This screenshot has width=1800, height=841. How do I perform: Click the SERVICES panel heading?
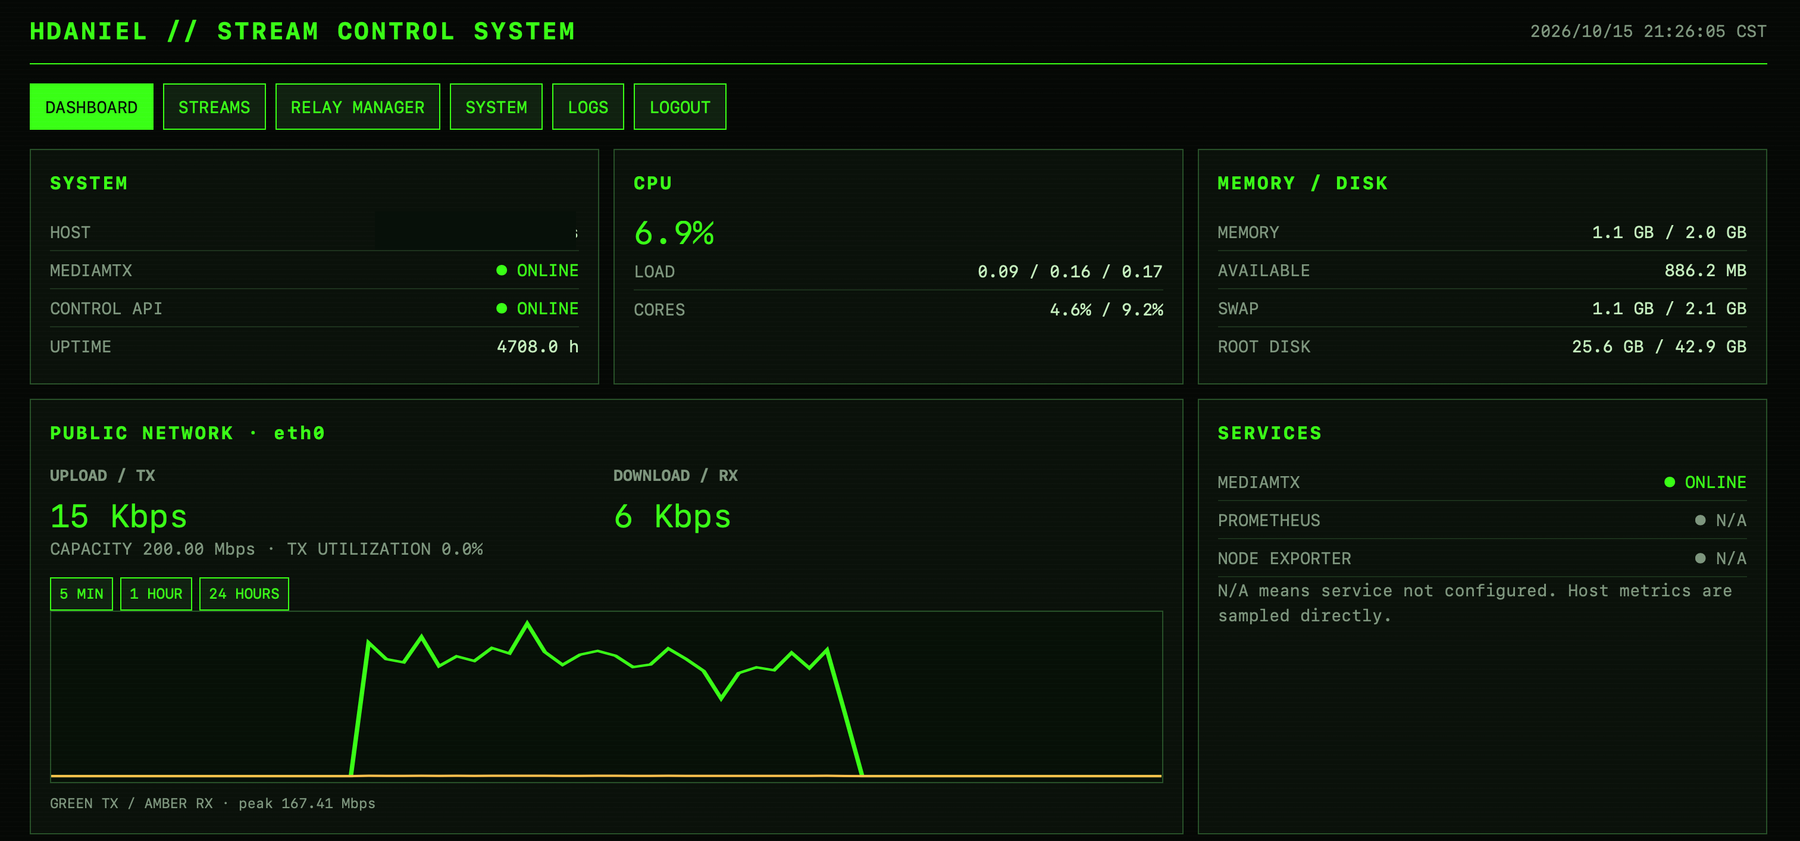tap(1269, 433)
